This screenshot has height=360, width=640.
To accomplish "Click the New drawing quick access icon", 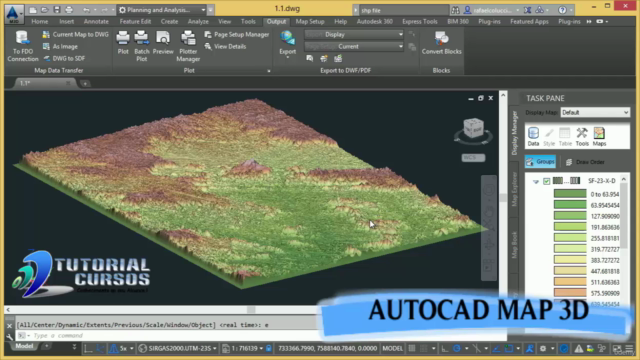I will tap(33, 10).
